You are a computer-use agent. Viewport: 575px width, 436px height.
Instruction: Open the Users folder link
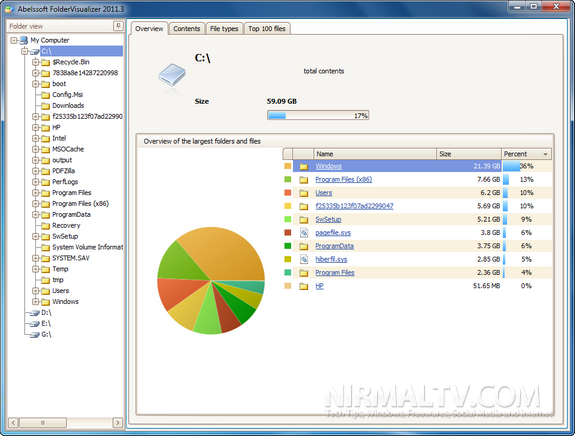coord(324,193)
